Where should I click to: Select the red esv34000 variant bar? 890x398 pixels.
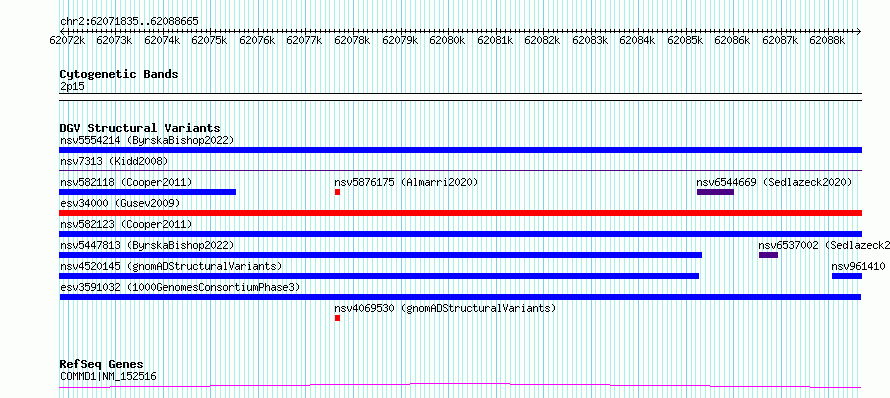(460, 213)
